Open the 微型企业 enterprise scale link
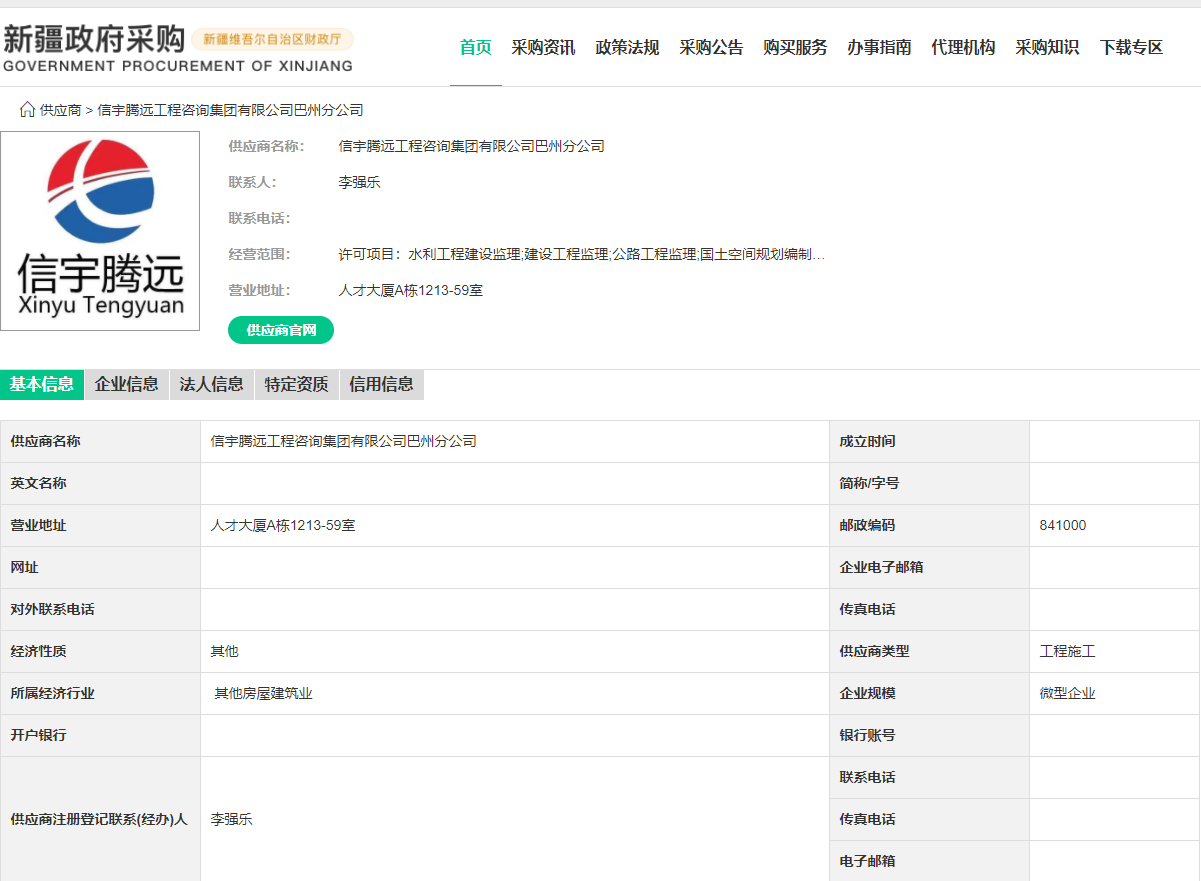 click(x=1066, y=692)
